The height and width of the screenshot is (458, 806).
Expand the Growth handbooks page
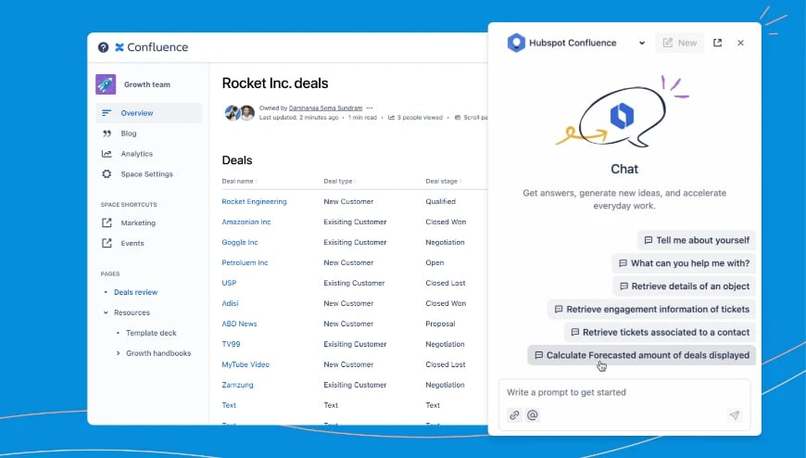(118, 353)
